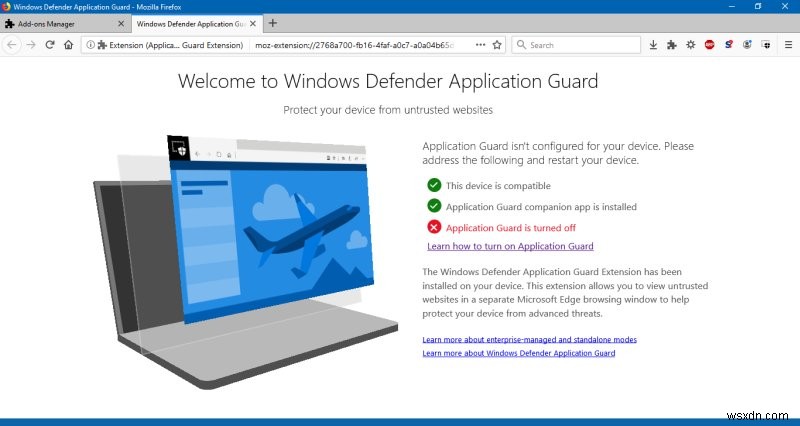Open the Firefox hamburger menu
Viewport: 800px width, 426px height.
[788, 45]
